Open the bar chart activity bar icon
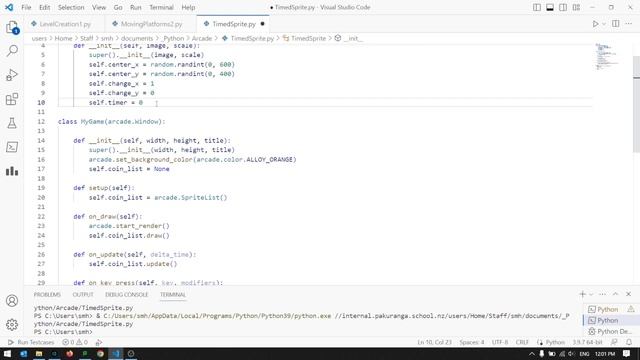This screenshot has height=360, width=640. click(x=12, y=171)
